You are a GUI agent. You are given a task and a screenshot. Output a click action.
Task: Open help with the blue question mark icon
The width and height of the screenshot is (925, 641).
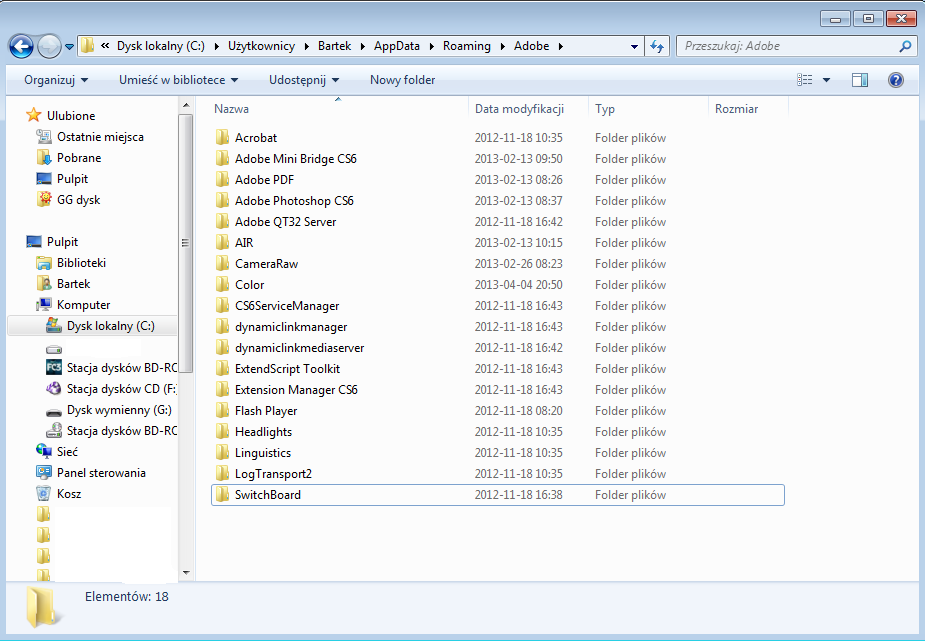[x=896, y=80]
